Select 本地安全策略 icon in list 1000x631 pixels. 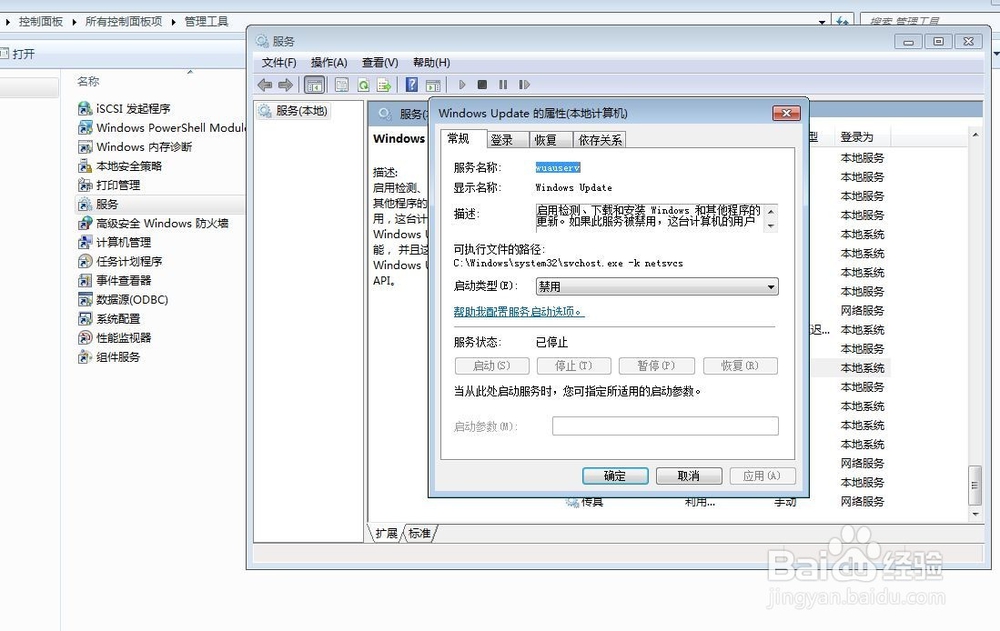tap(85, 166)
